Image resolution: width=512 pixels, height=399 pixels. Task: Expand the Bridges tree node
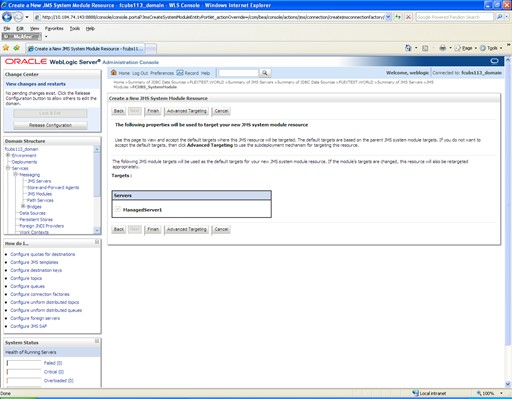coord(23,206)
